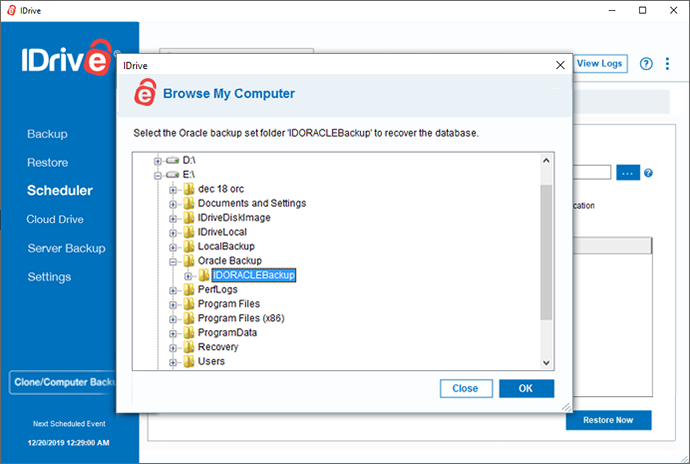
Task: Close the Browse My Computer dialog with X
Action: point(560,65)
